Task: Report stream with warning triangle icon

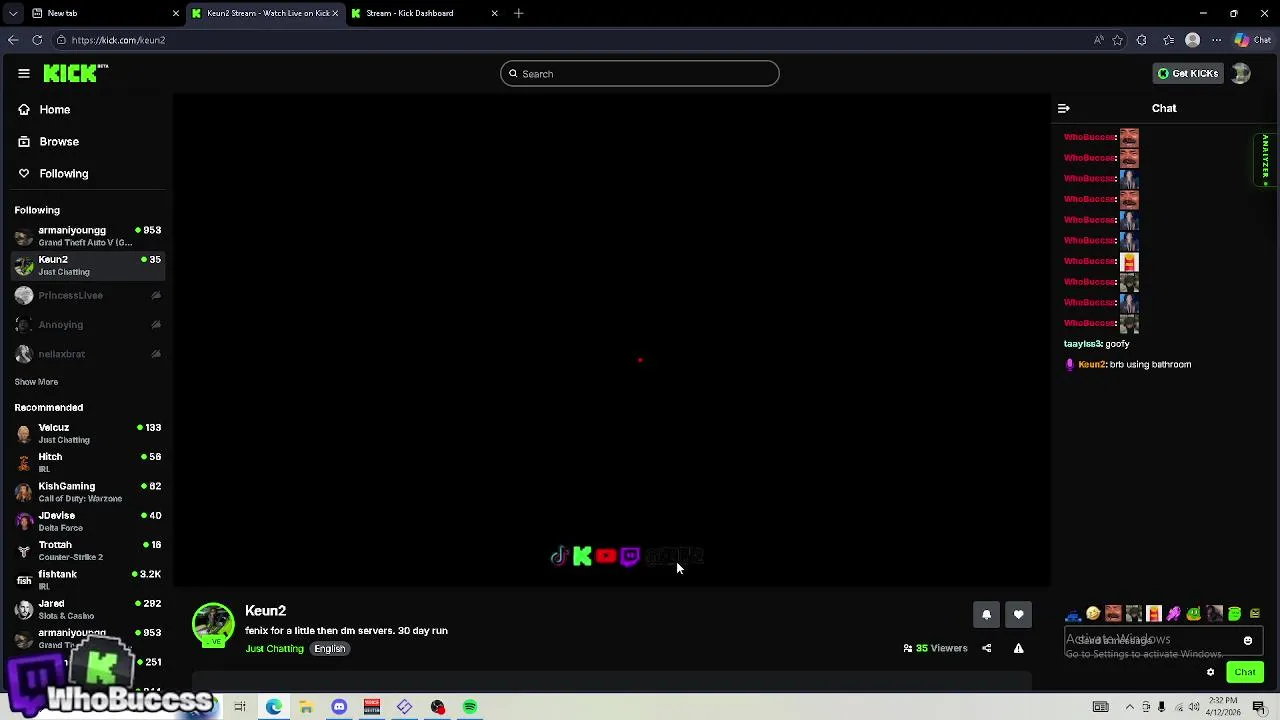Action: pos(1018,648)
